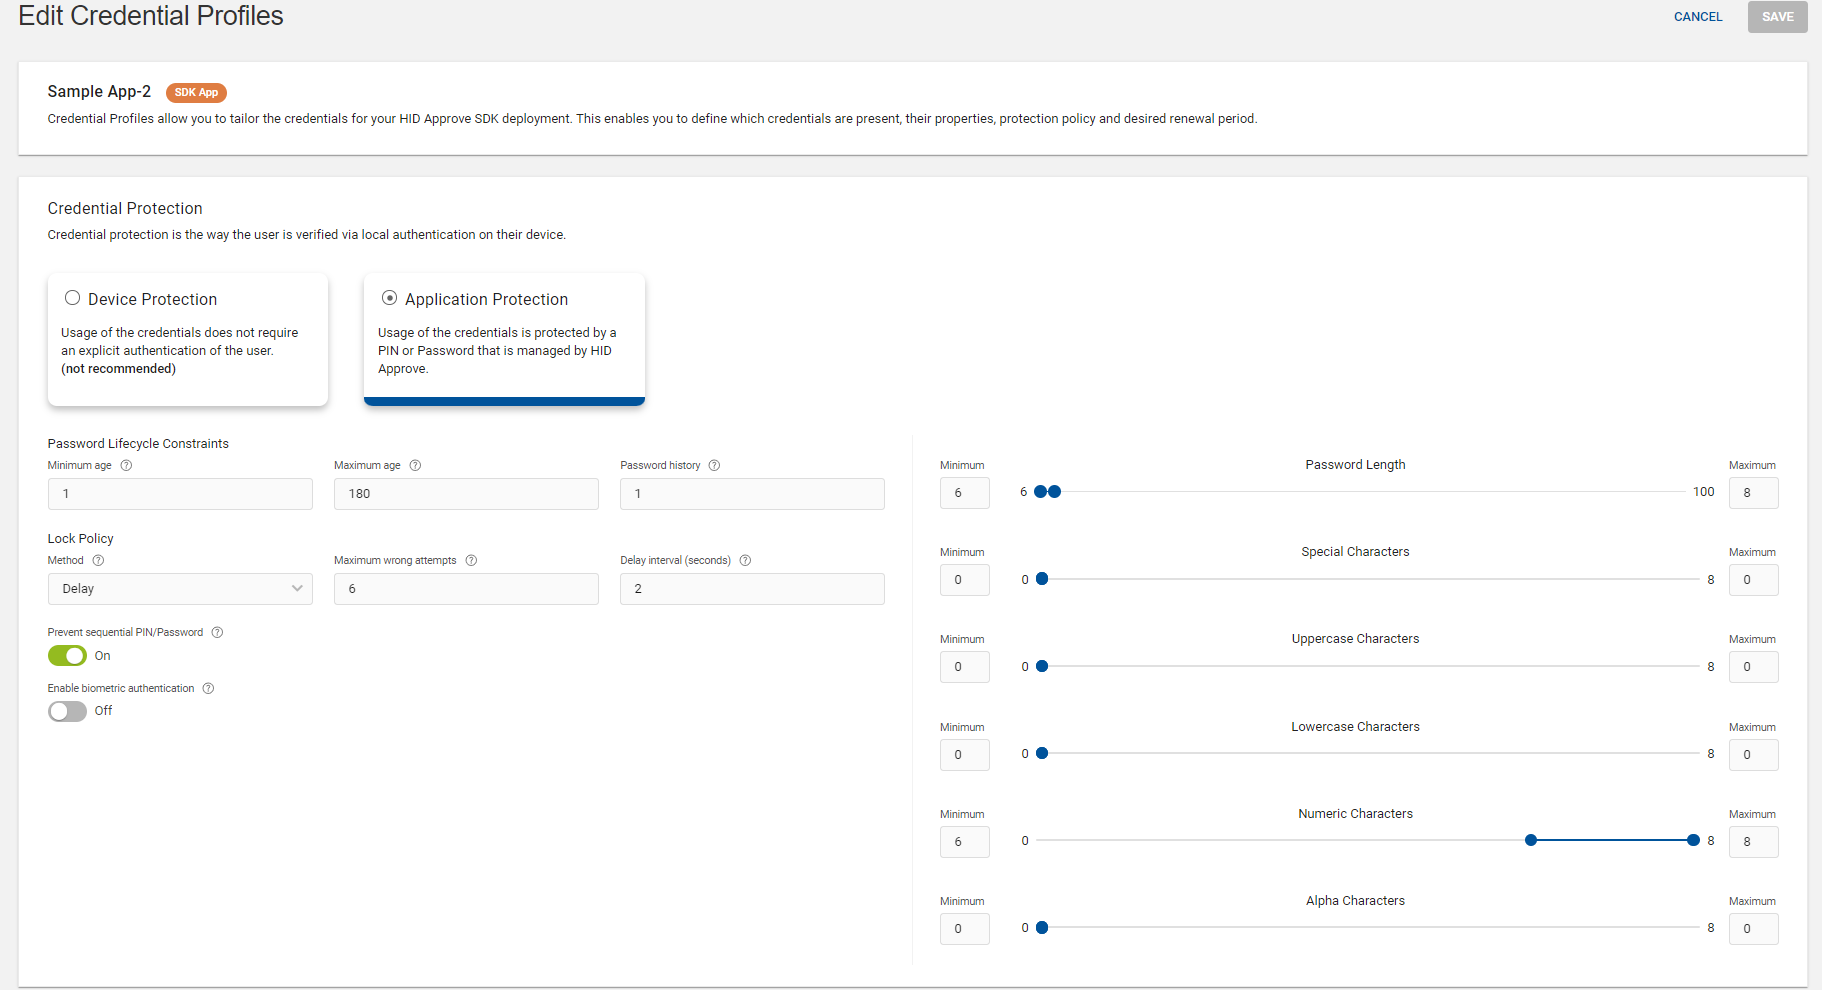Click the Special Characters slider handle
This screenshot has width=1822, height=990.
[1042, 579]
